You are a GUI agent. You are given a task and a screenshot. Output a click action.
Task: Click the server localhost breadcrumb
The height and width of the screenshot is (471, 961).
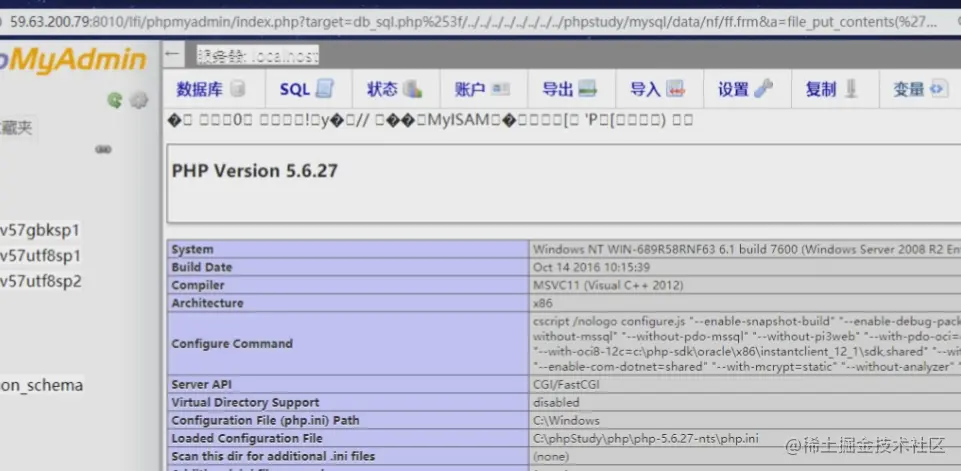pos(257,56)
